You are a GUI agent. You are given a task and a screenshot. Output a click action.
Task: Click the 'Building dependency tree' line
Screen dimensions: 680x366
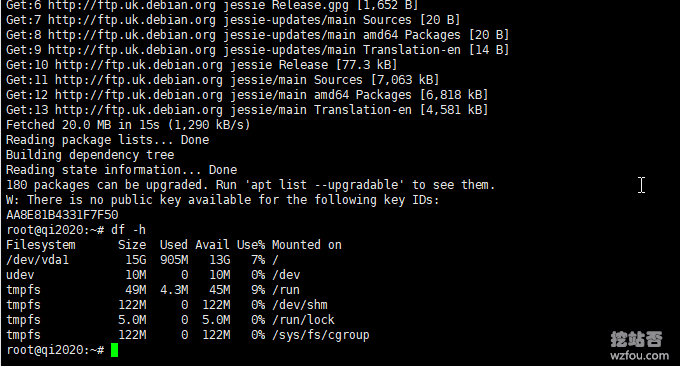90,155
